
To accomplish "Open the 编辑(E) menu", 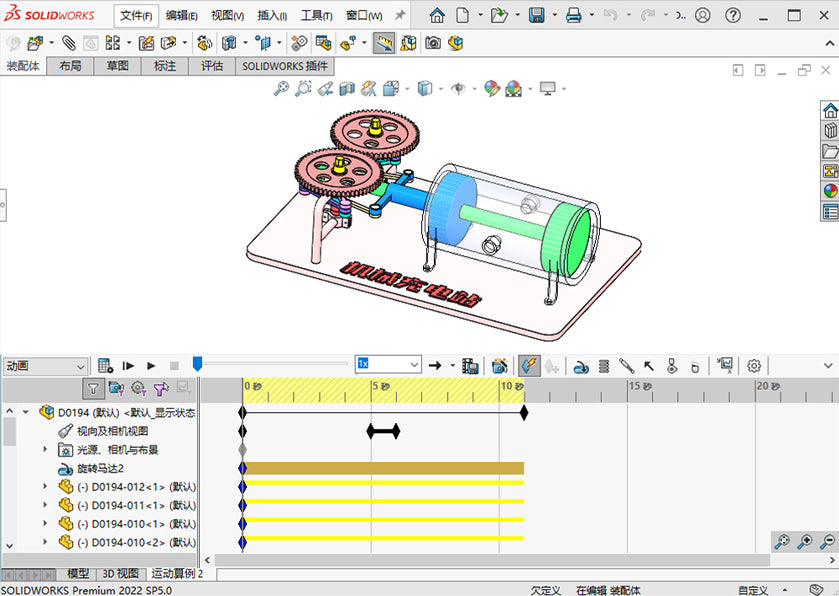I will click(x=181, y=16).
